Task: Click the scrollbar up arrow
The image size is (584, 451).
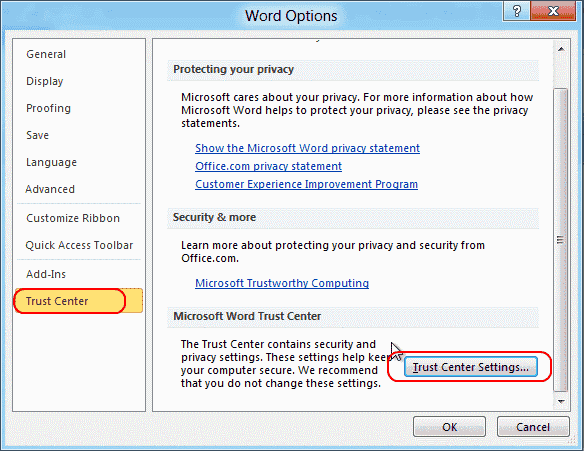Action: coord(561,49)
